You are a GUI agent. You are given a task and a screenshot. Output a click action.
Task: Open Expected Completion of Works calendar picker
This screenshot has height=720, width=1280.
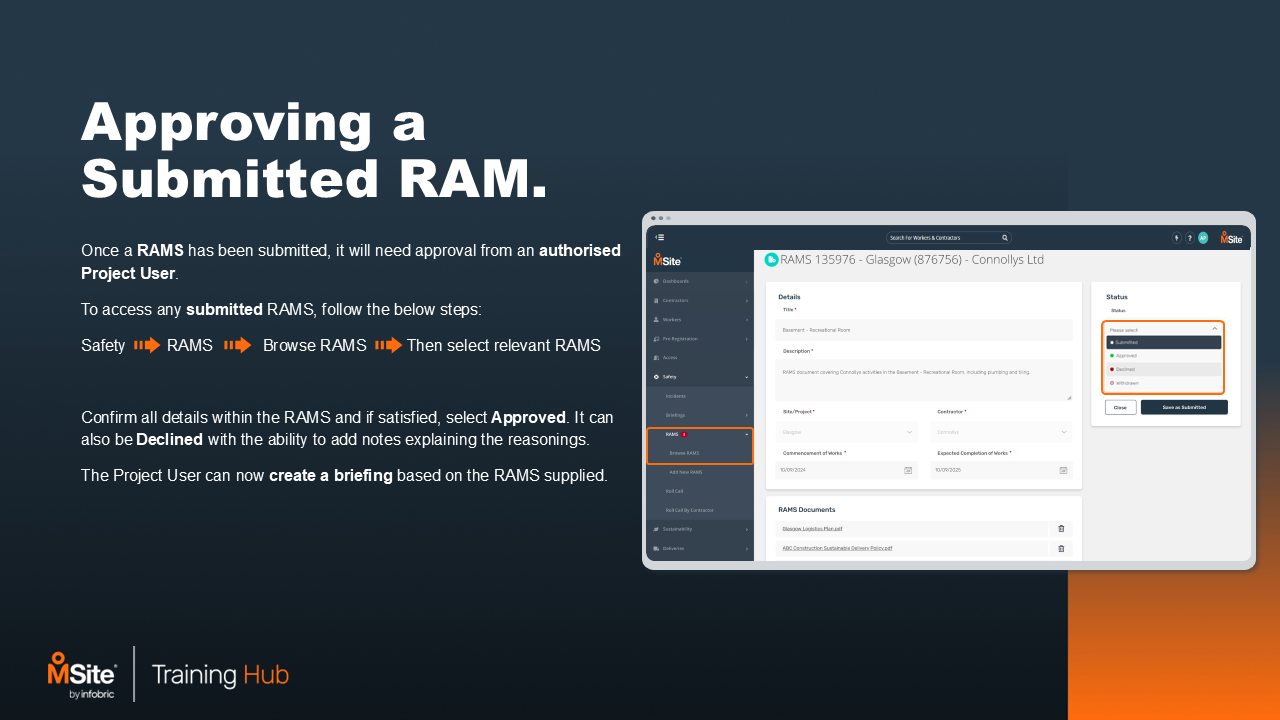(x=1063, y=470)
